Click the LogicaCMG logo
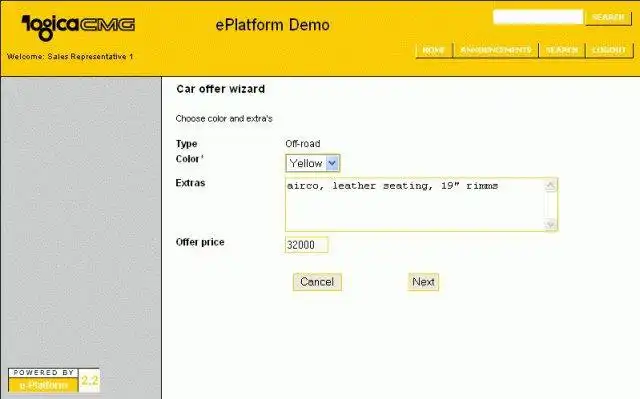The height and width of the screenshot is (399, 640). (x=78, y=27)
